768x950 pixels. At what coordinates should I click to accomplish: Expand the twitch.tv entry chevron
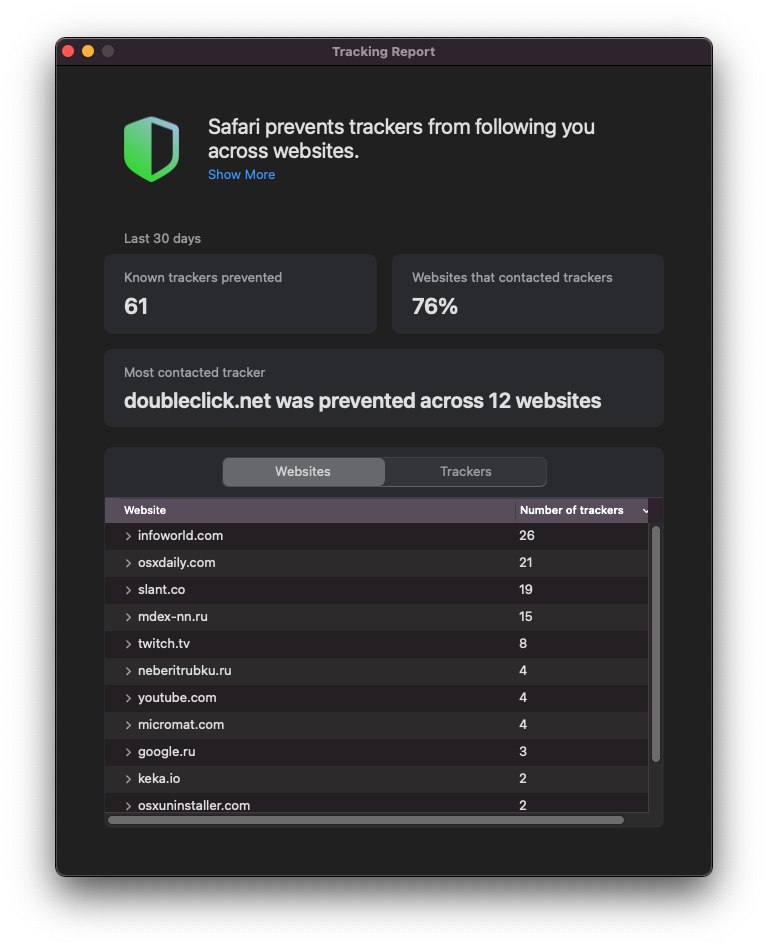click(128, 644)
